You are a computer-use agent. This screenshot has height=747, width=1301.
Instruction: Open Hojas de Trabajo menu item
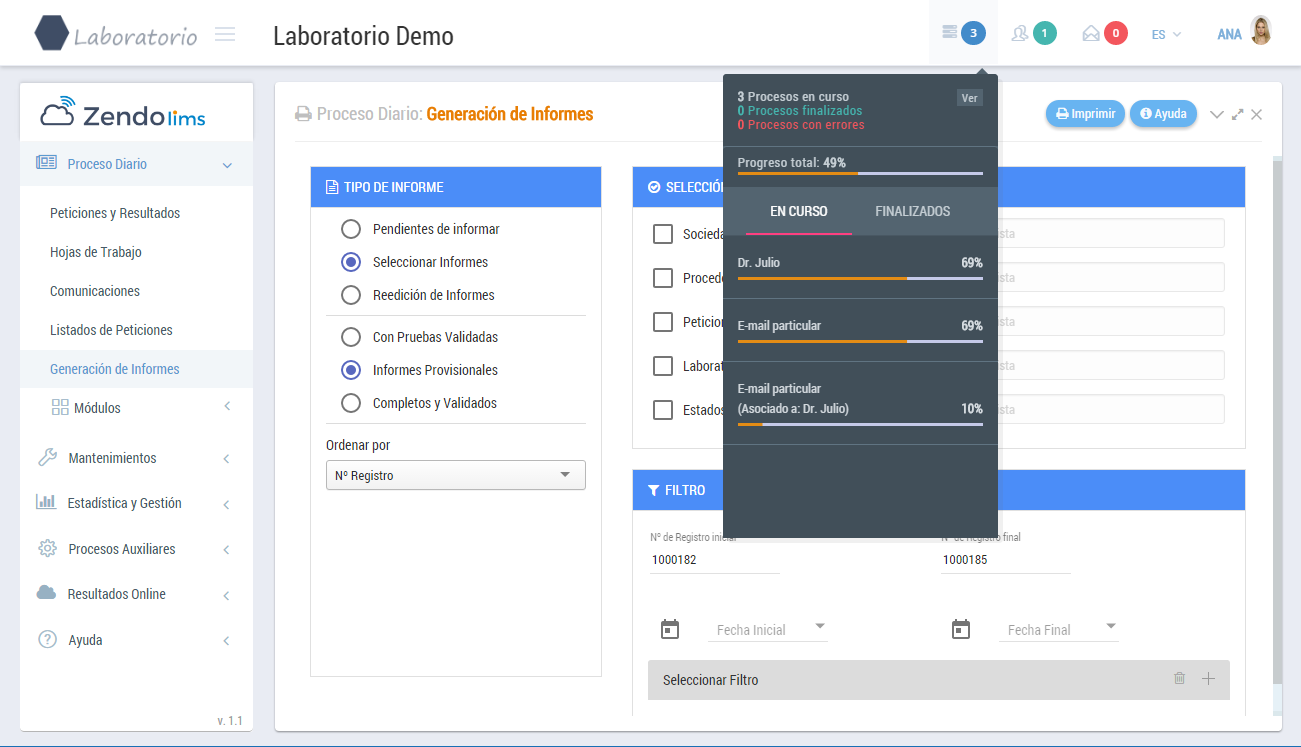[x=96, y=252]
